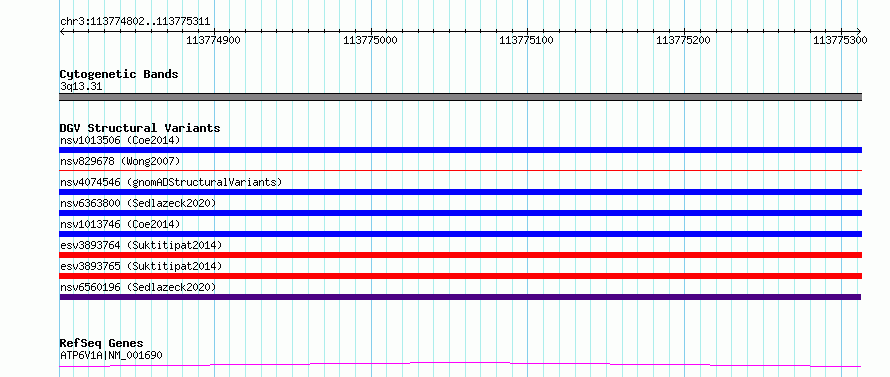Click the nsv6363800 (Sedlazeck2020) label
890x377 pixels.
click(x=138, y=203)
